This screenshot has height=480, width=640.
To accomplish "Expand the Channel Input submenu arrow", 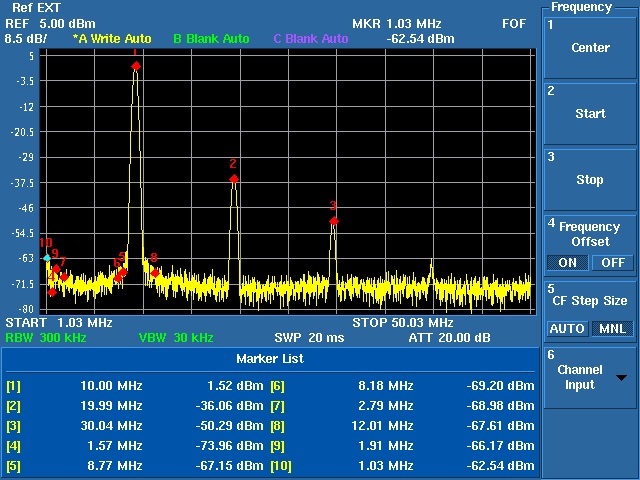I will tap(622, 377).
